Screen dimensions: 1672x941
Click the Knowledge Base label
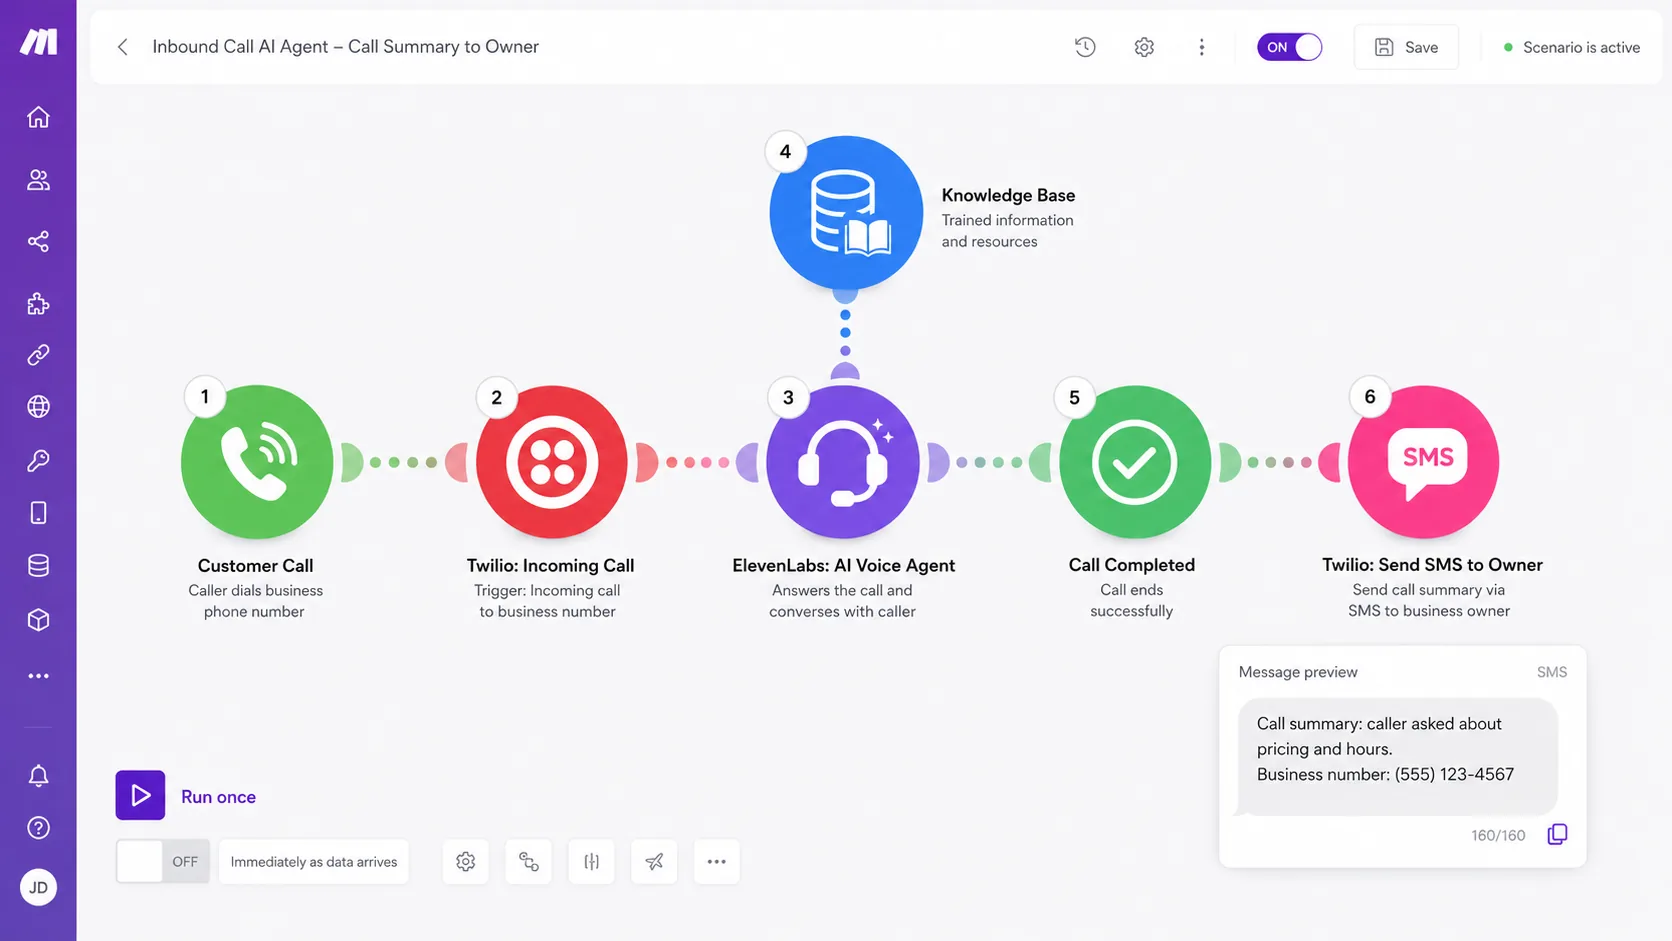[x=1008, y=195]
